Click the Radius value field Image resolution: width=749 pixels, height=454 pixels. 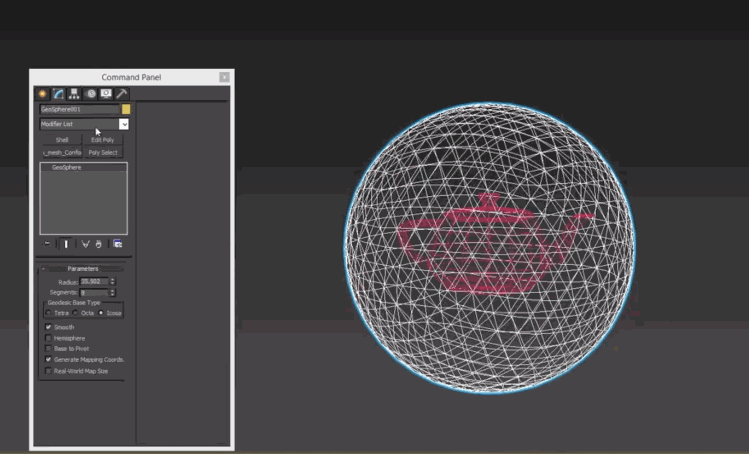point(94,281)
